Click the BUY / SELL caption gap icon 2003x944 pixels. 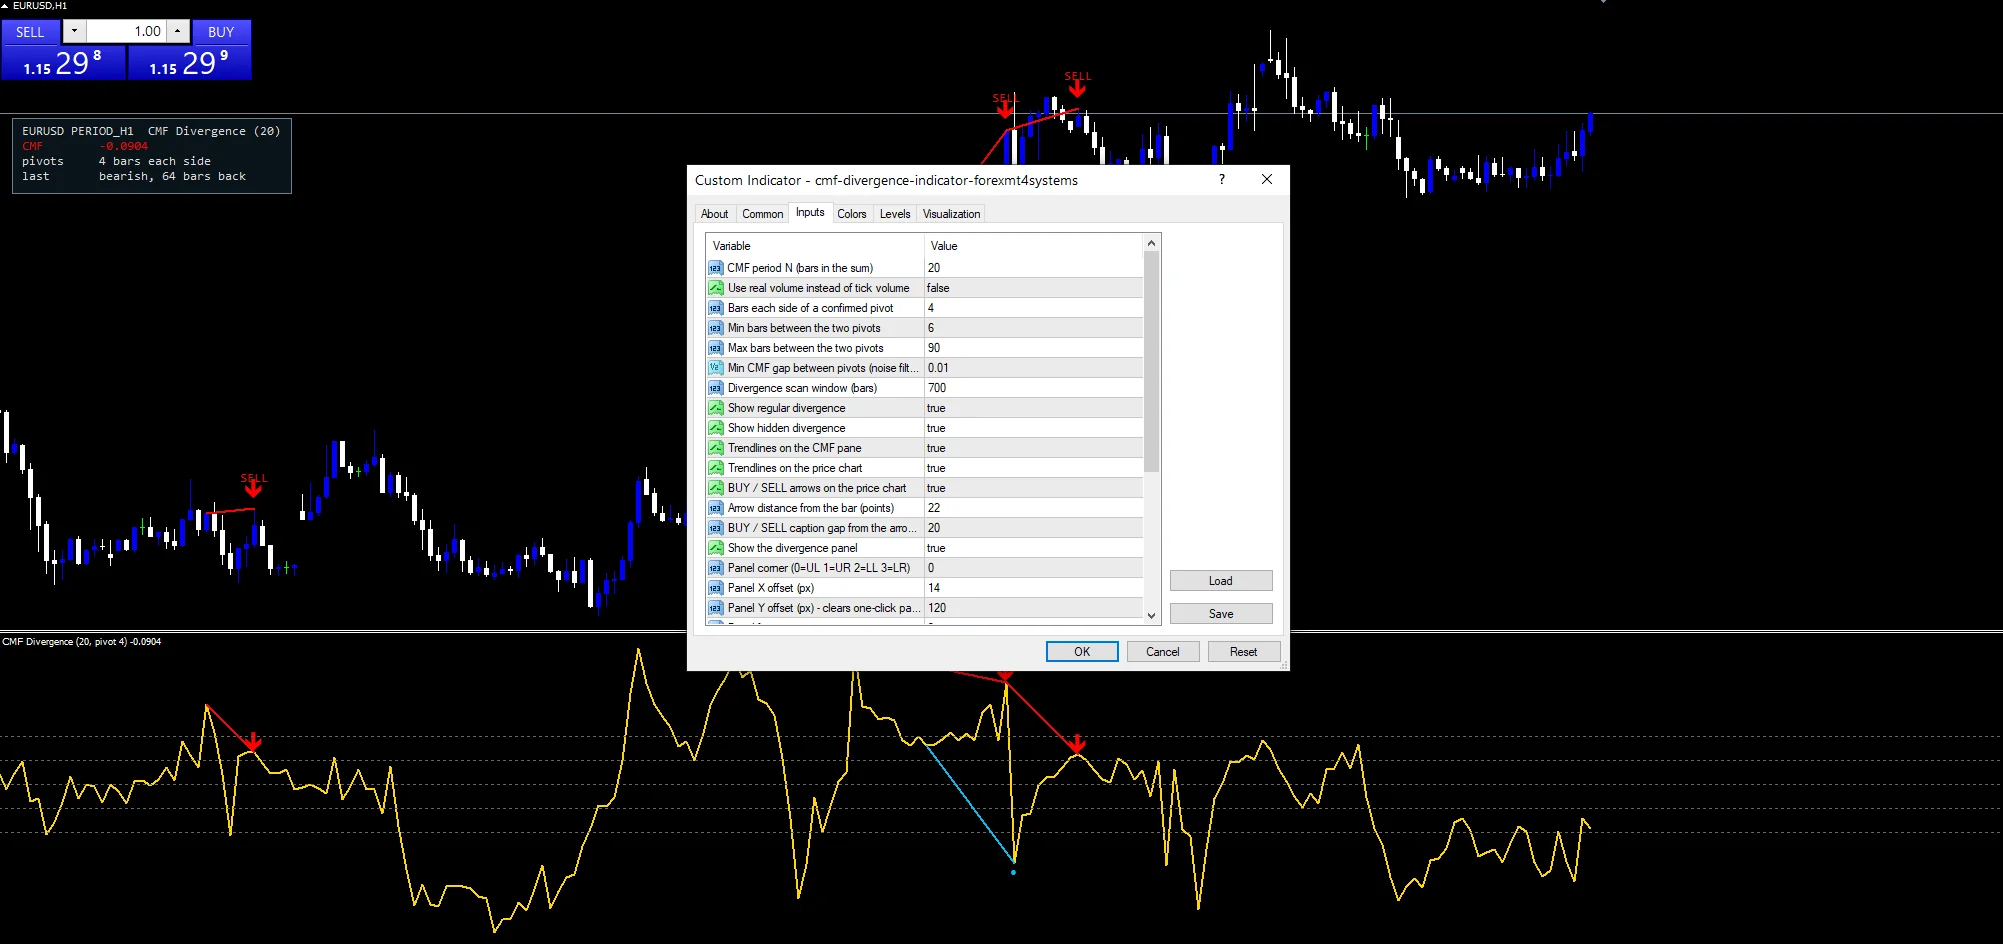click(x=715, y=528)
